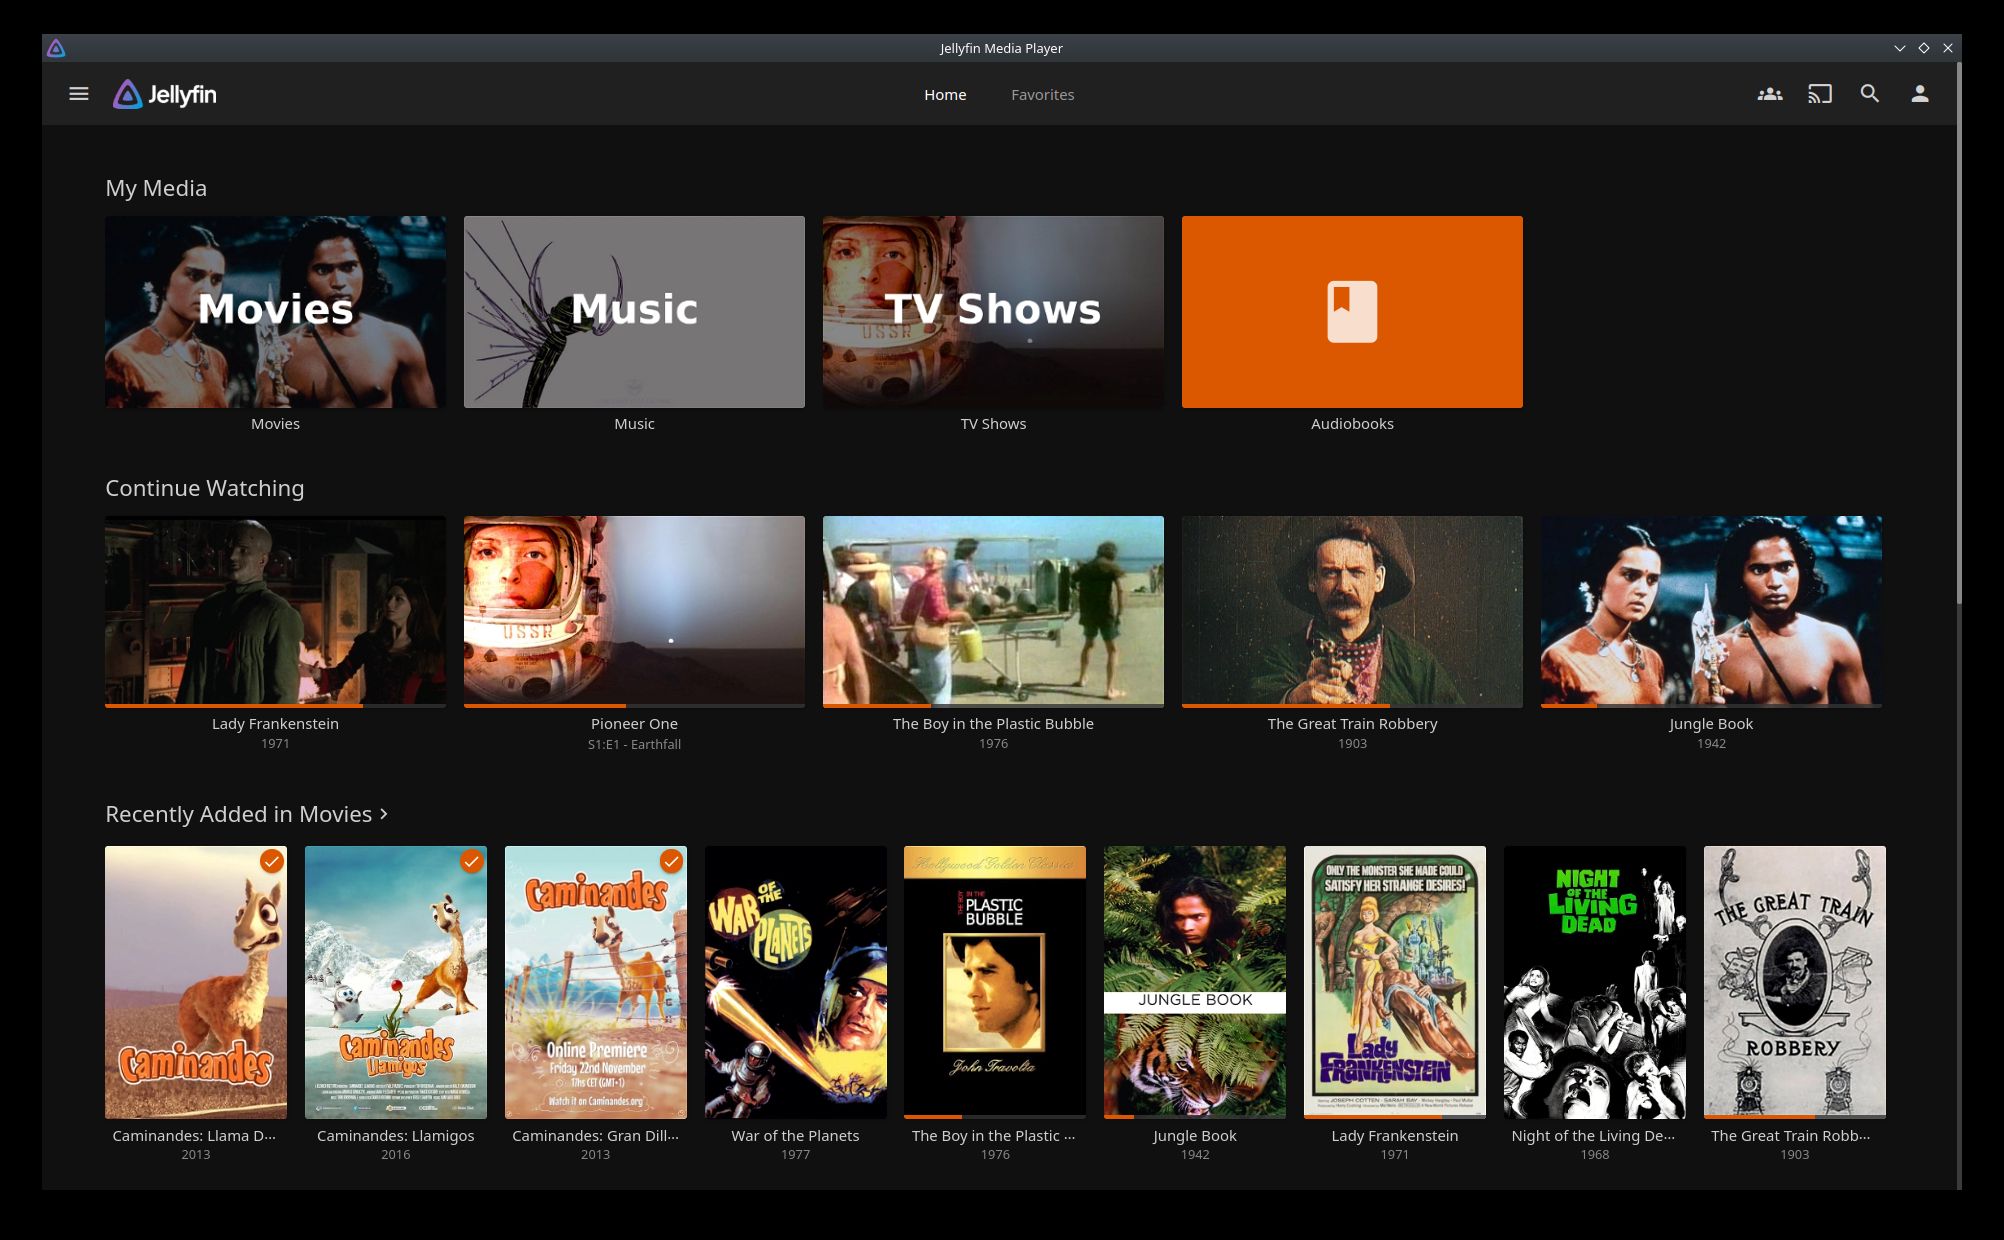2004x1240 pixels.
Task: Resume Pioneer One in Continue Watching
Action: pyautogui.click(x=634, y=610)
